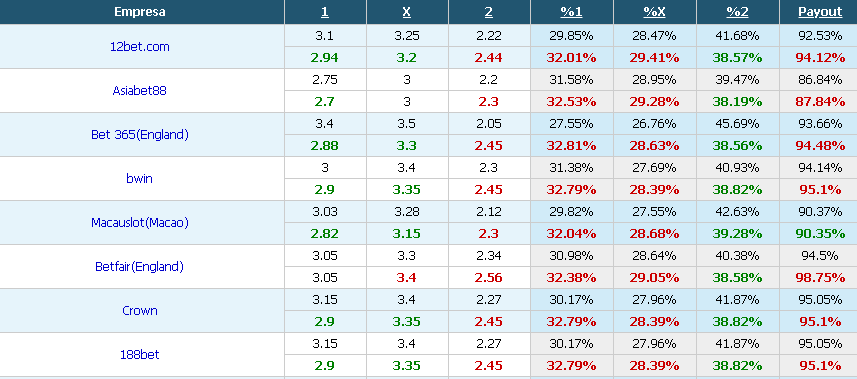Select the Macauslot(Macao) link

[x=139, y=223]
